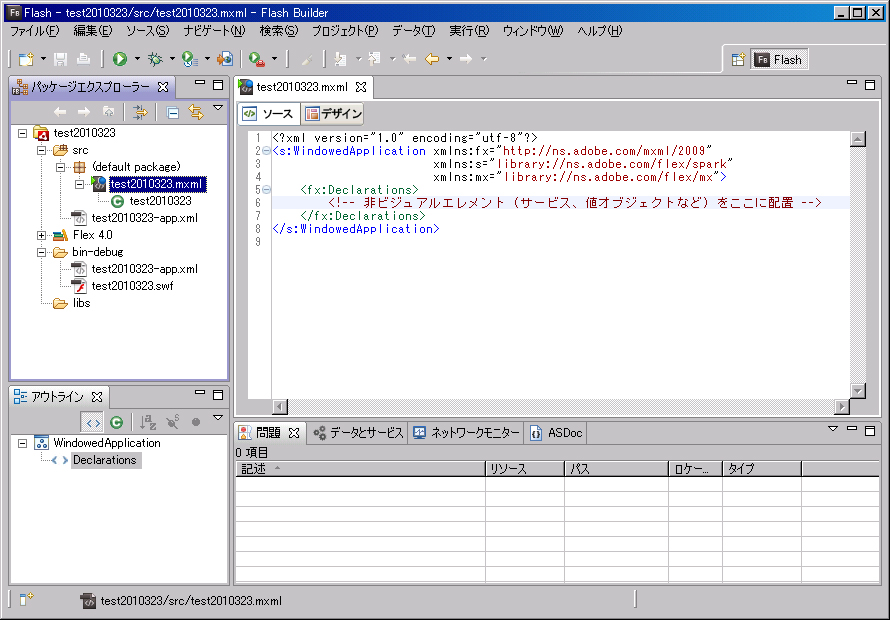This screenshot has height=620, width=890.
Task: Click the Export Release Build icon
Action: (x=225, y=59)
